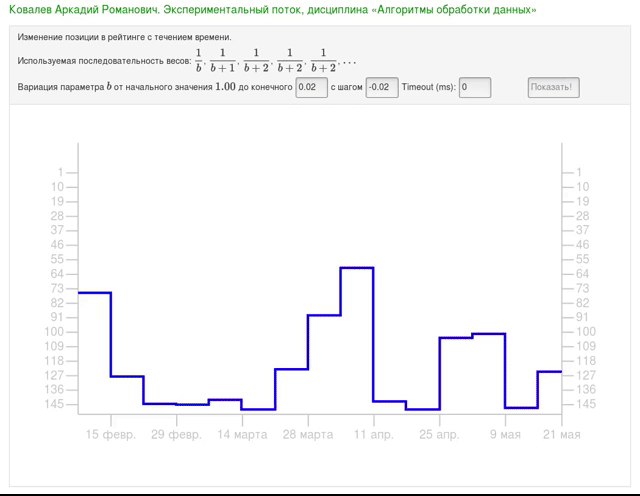
Task: Click the x-axis label 29 февр.
Action: tap(176, 434)
